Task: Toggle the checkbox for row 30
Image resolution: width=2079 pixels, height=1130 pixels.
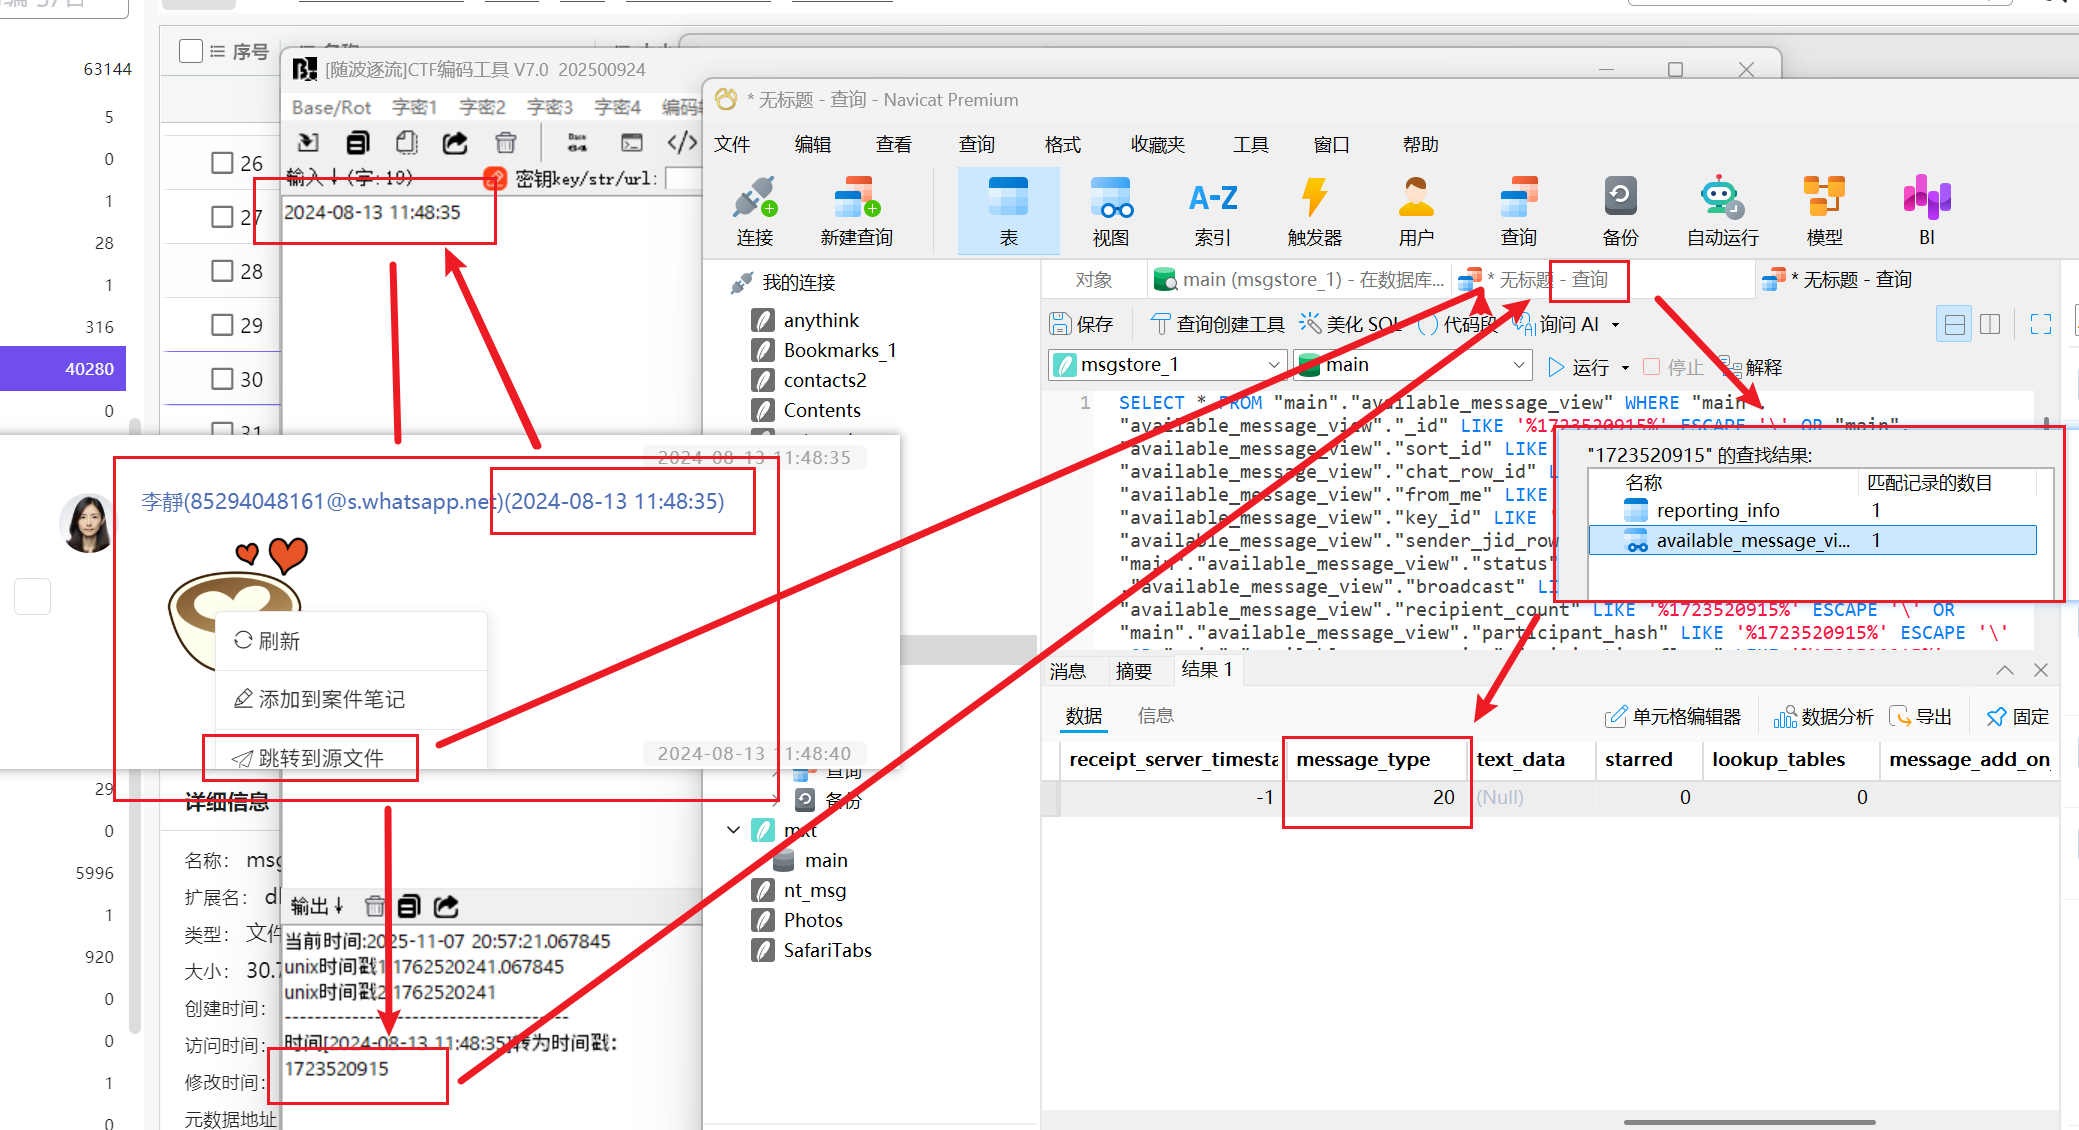Action: [x=222, y=379]
